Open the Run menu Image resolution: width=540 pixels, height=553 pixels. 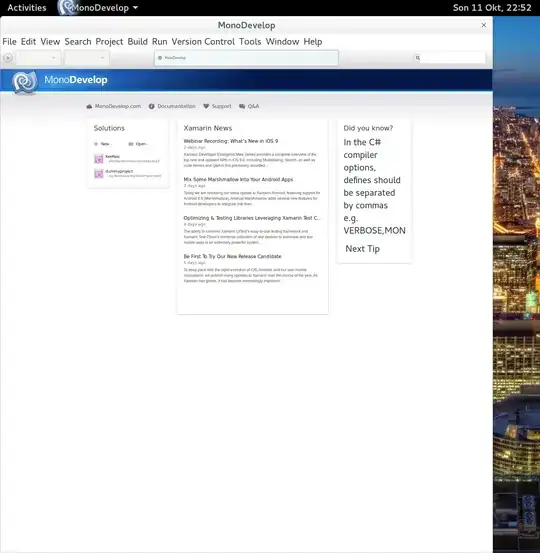pyautogui.click(x=159, y=42)
